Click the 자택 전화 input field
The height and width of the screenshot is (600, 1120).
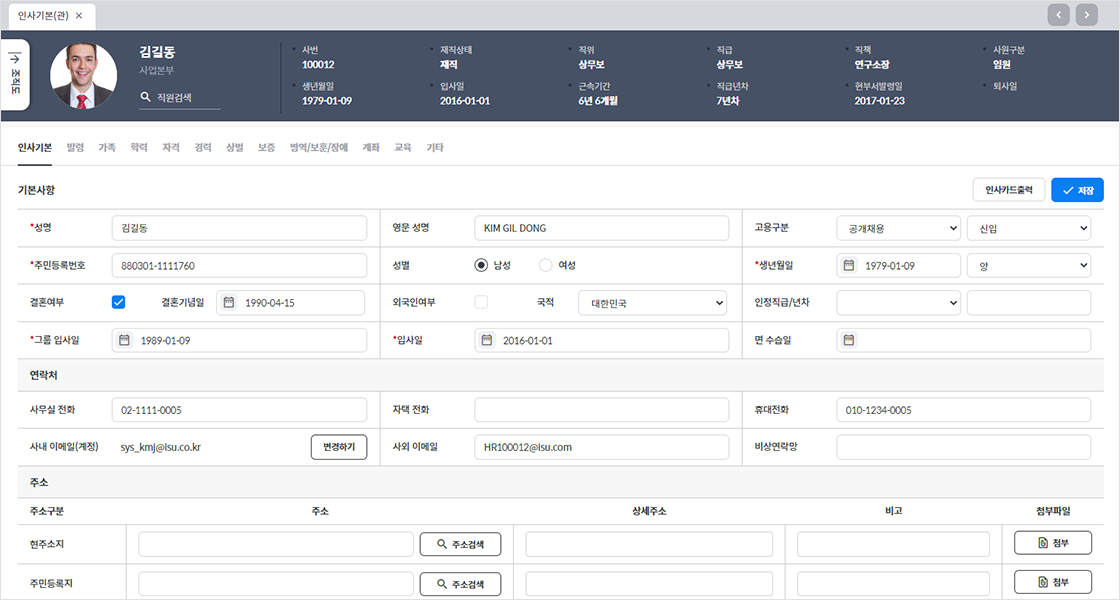(601, 410)
